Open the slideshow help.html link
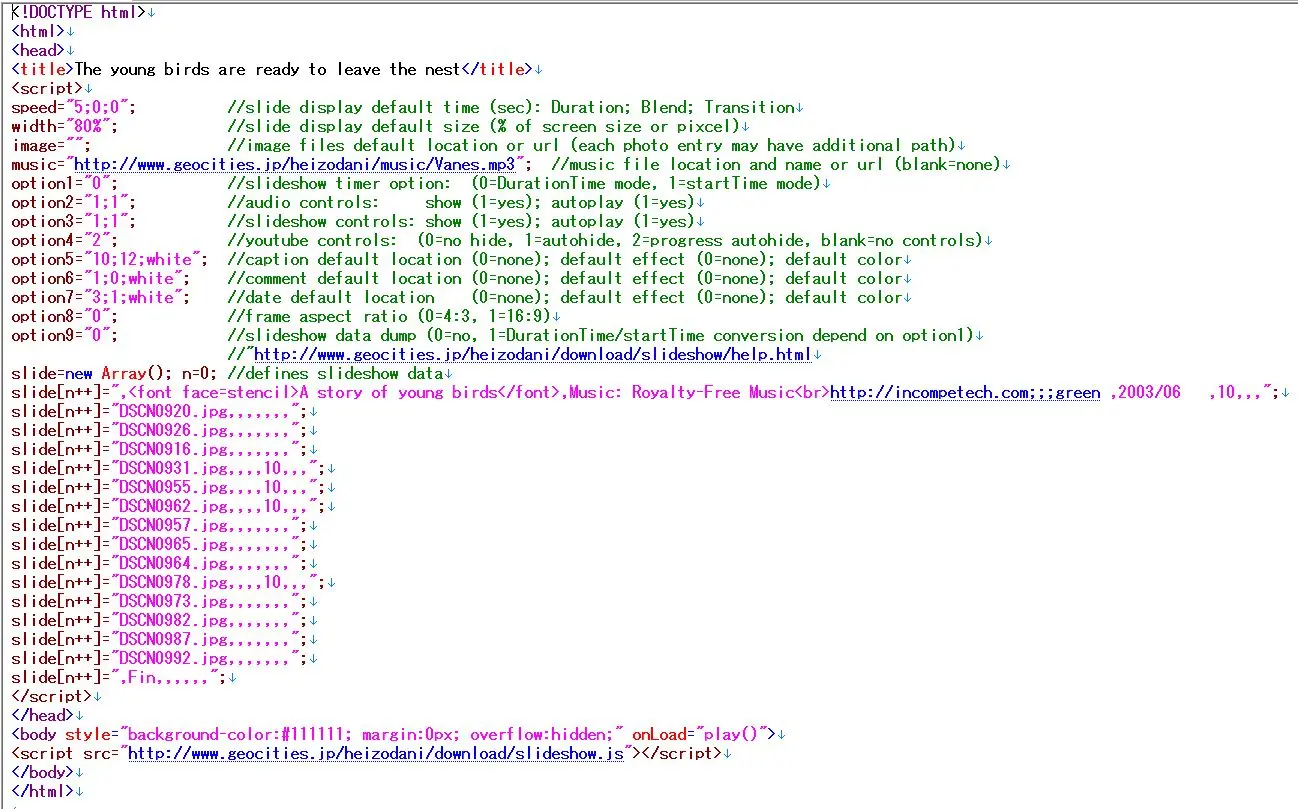 pyautogui.click(x=533, y=354)
